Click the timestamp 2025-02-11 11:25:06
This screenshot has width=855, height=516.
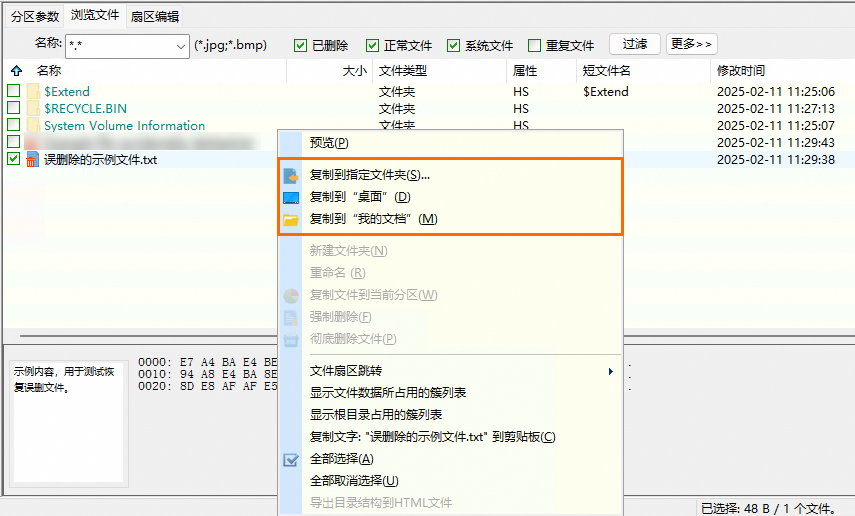(776, 91)
